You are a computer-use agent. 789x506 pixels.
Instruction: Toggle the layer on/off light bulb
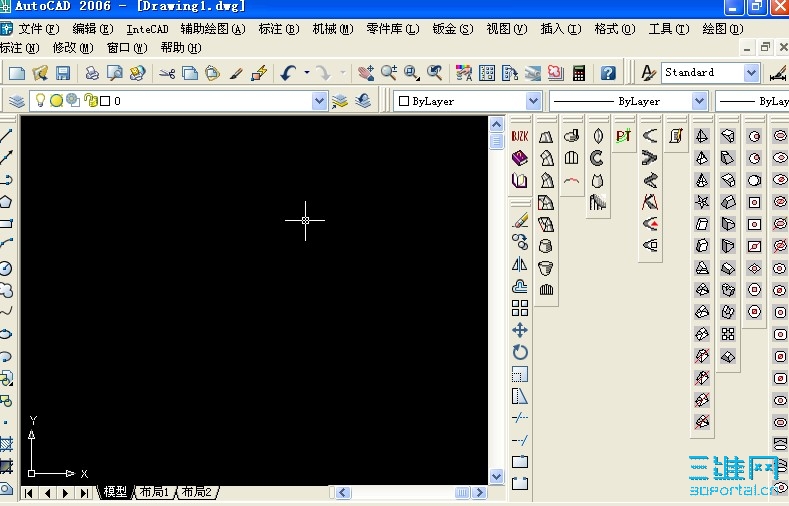(x=40, y=101)
